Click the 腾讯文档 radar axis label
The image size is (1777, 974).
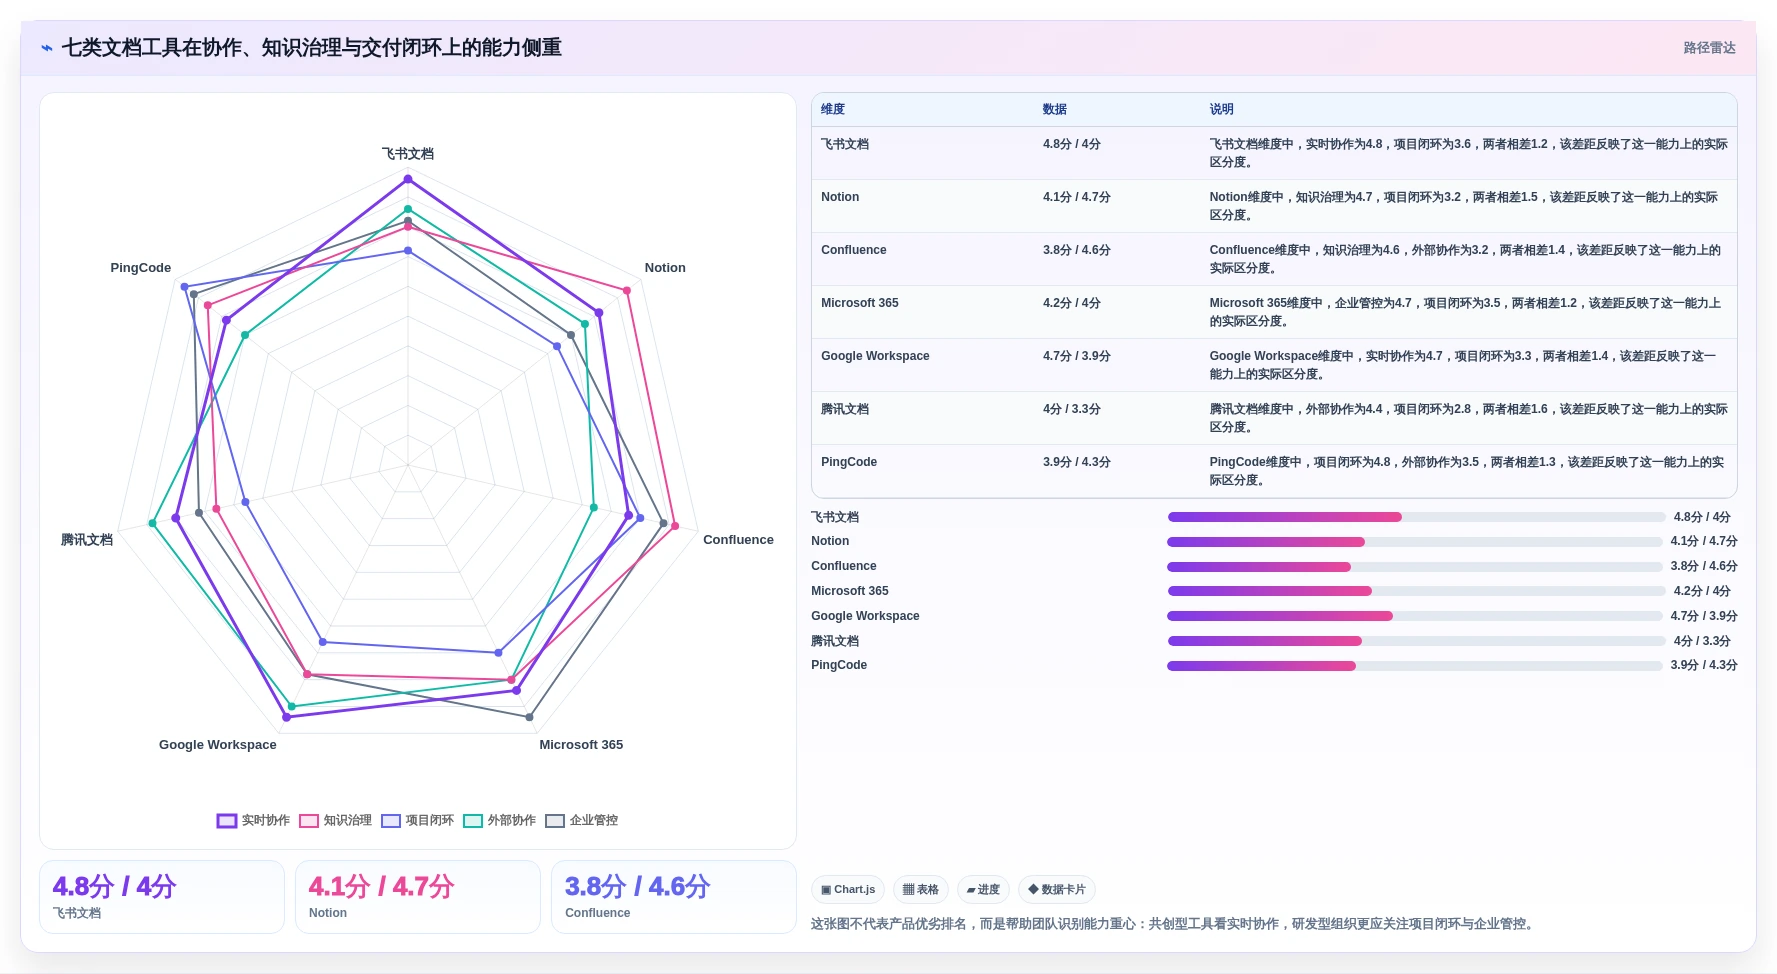coord(87,540)
